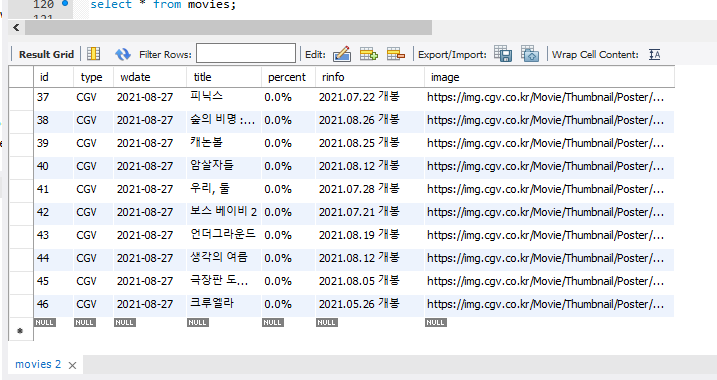Select the title cell 언더그라운드
The height and width of the screenshot is (380, 717).
[224, 235]
